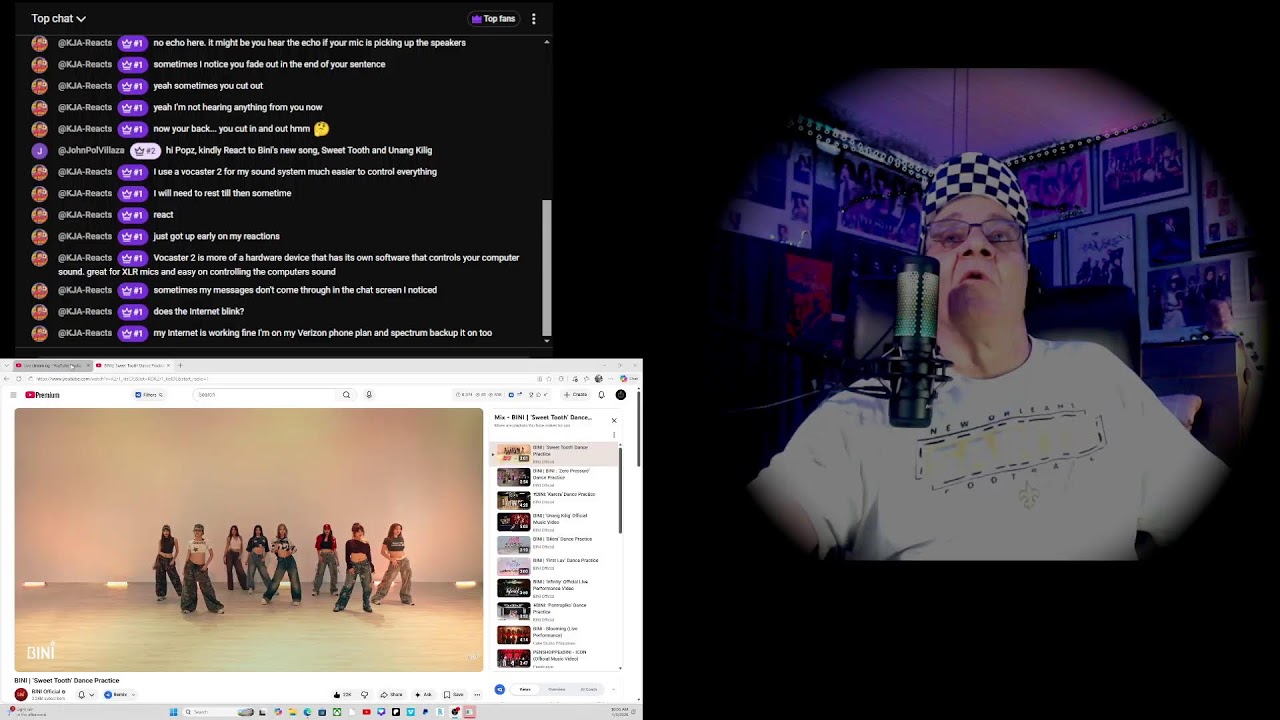Open chat options three-dot menu
The width and height of the screenshot is (1280, 720).
534,18
